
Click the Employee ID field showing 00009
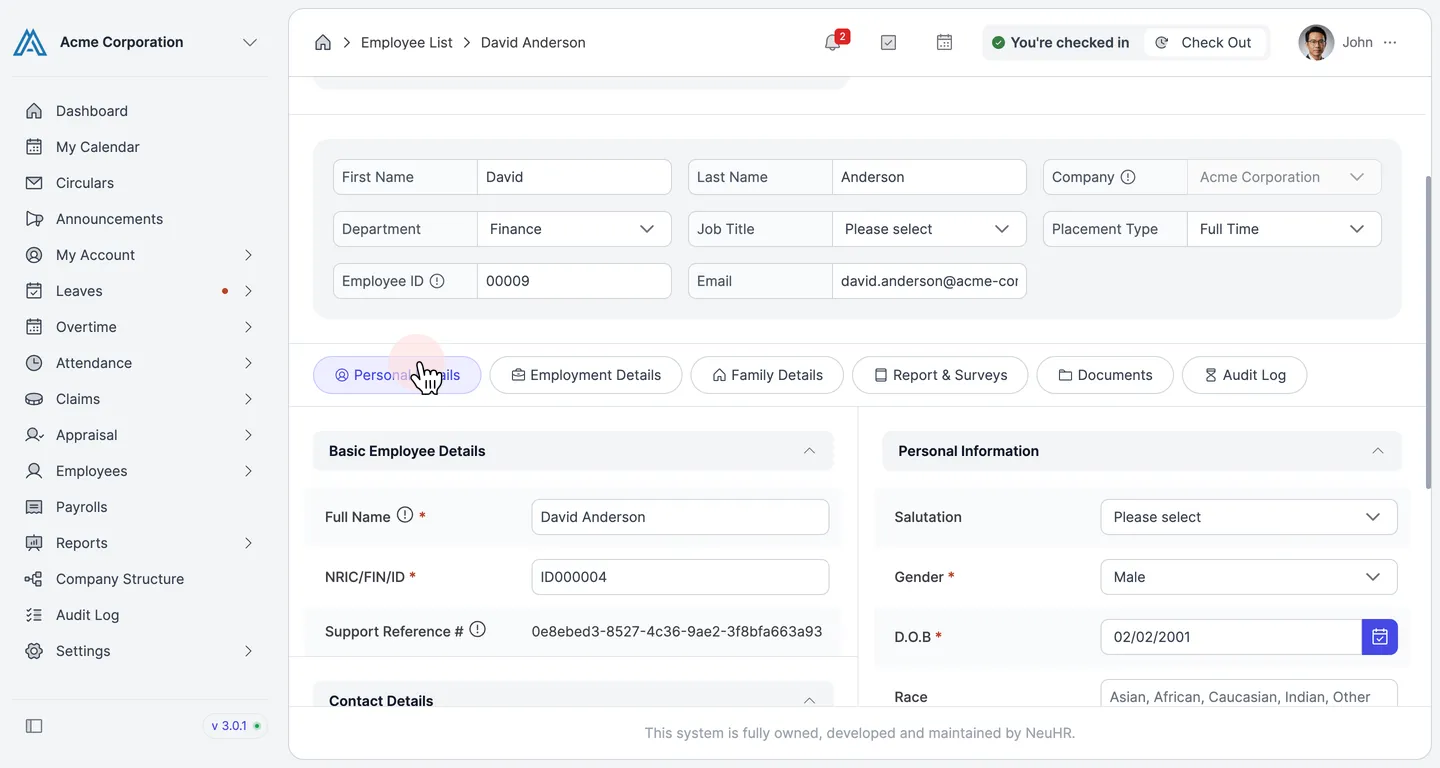click(574, 281)
